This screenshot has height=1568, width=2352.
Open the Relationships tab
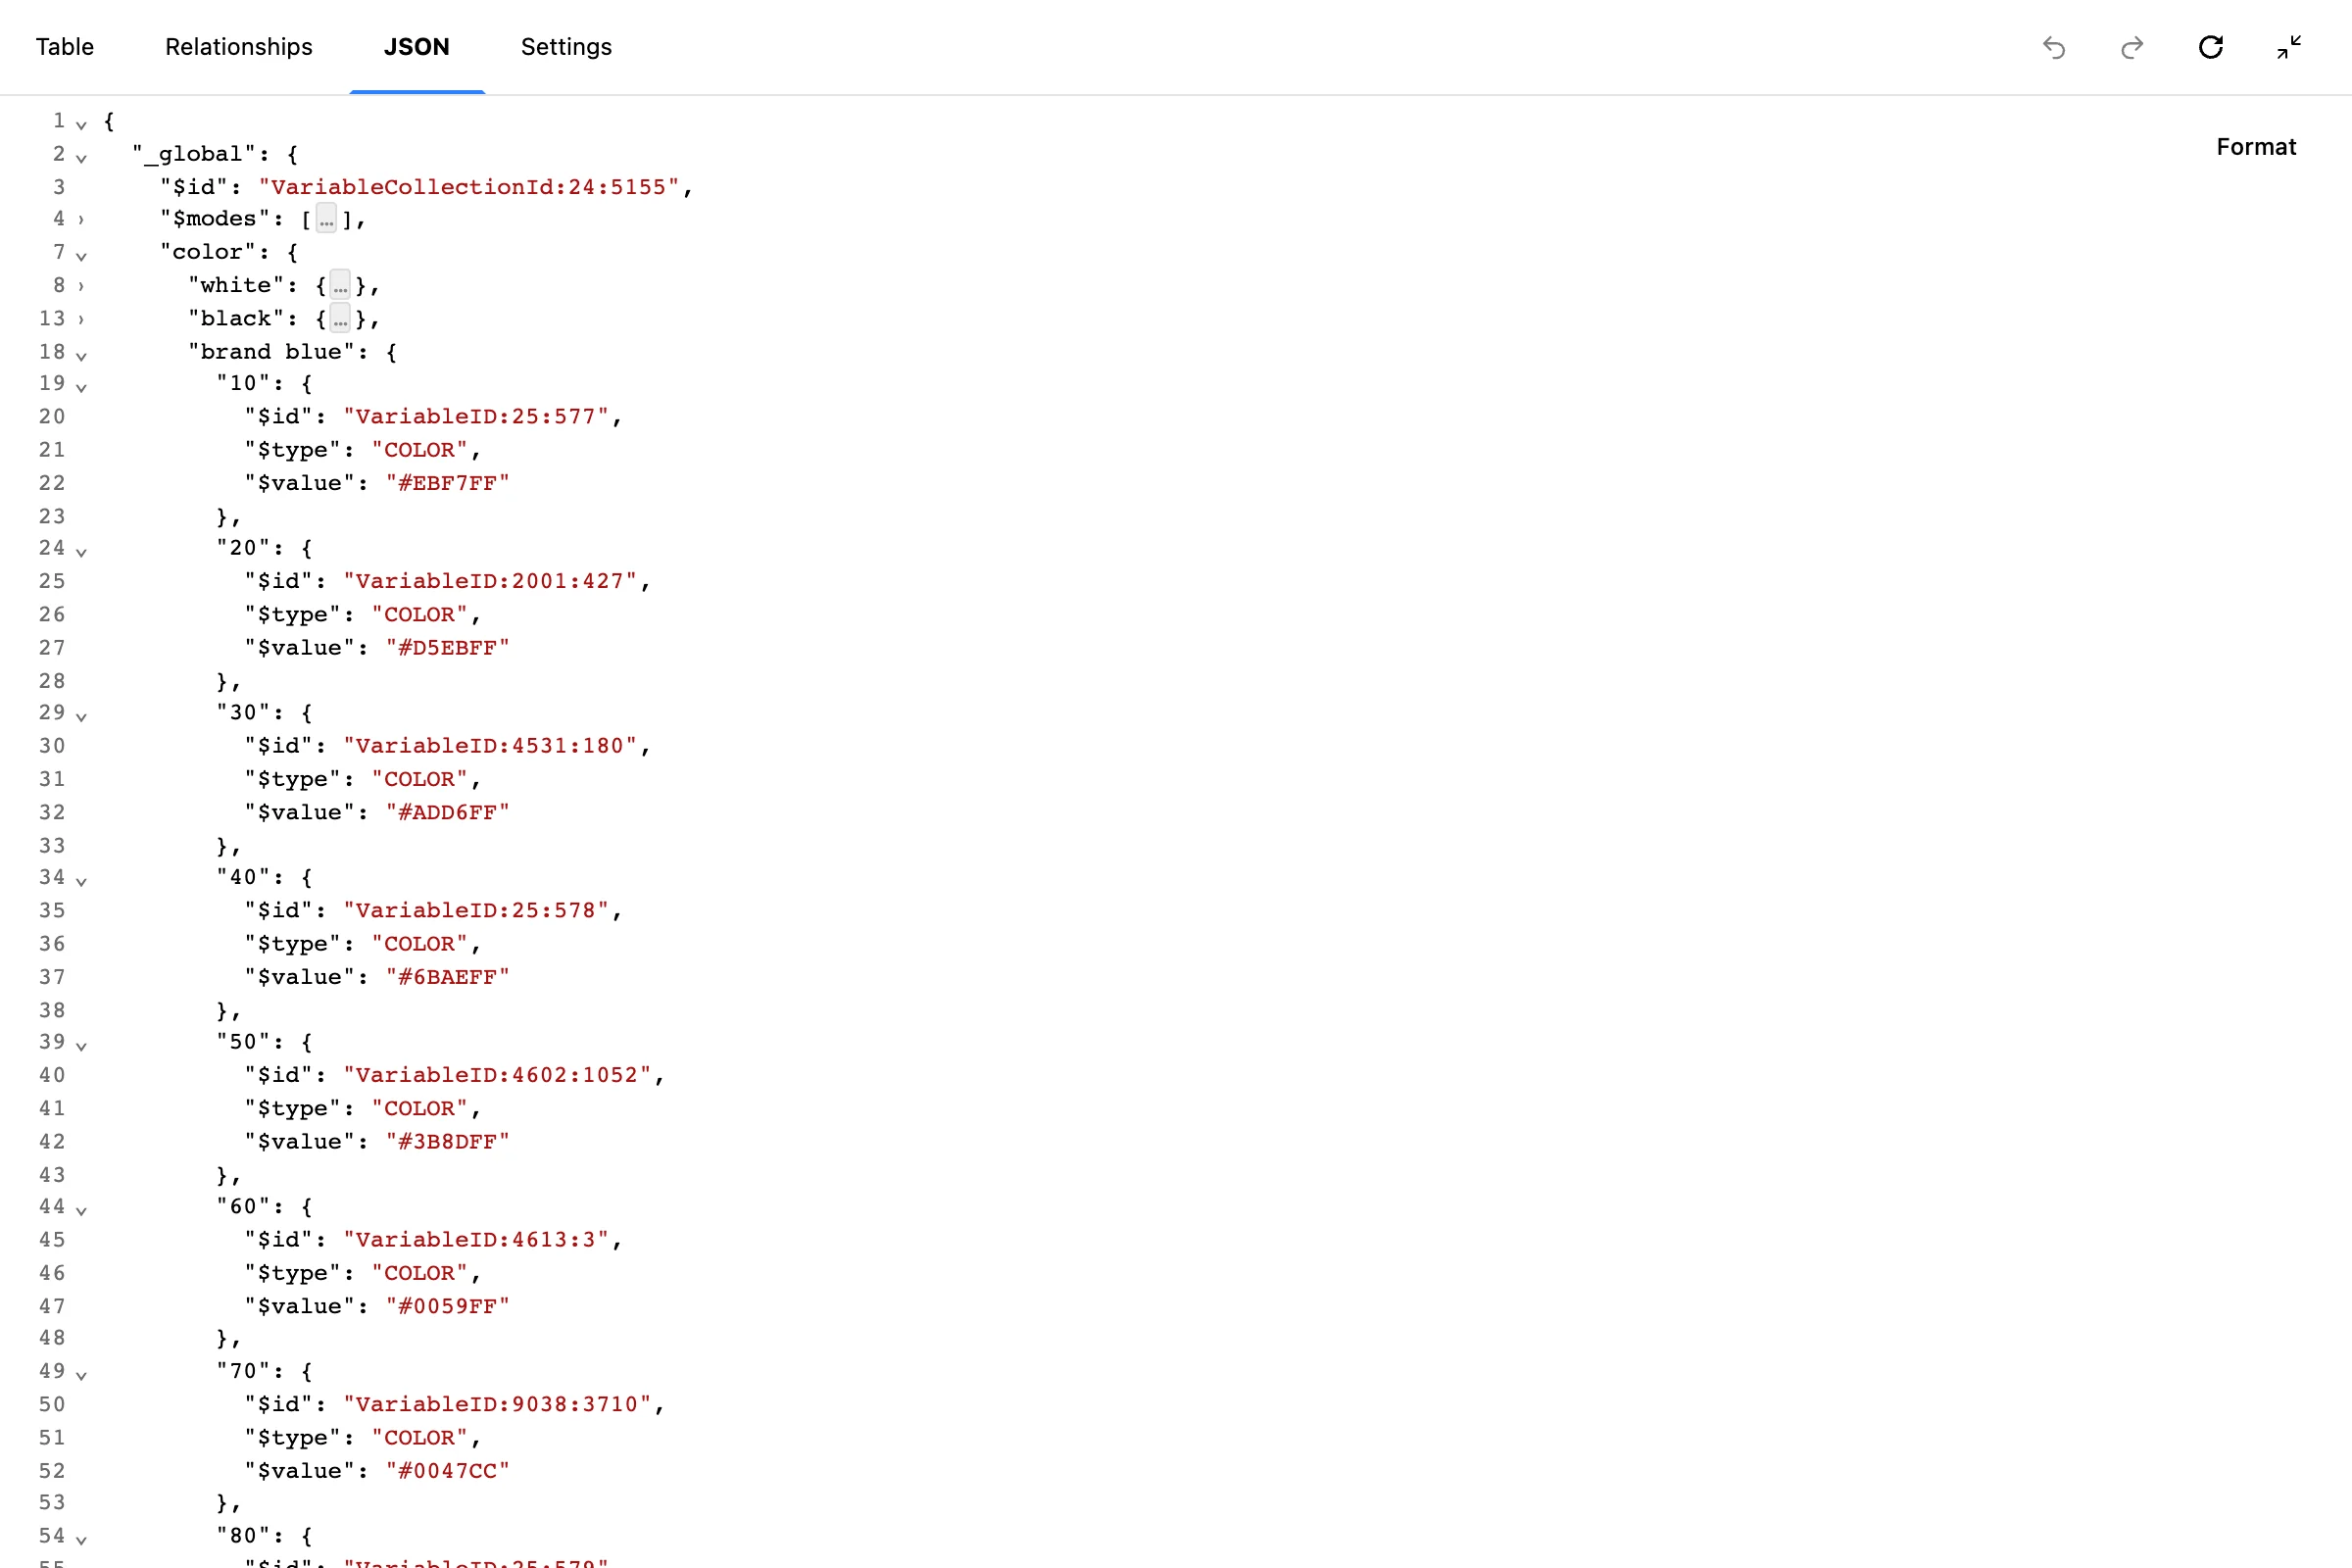(x=239, y=47)
